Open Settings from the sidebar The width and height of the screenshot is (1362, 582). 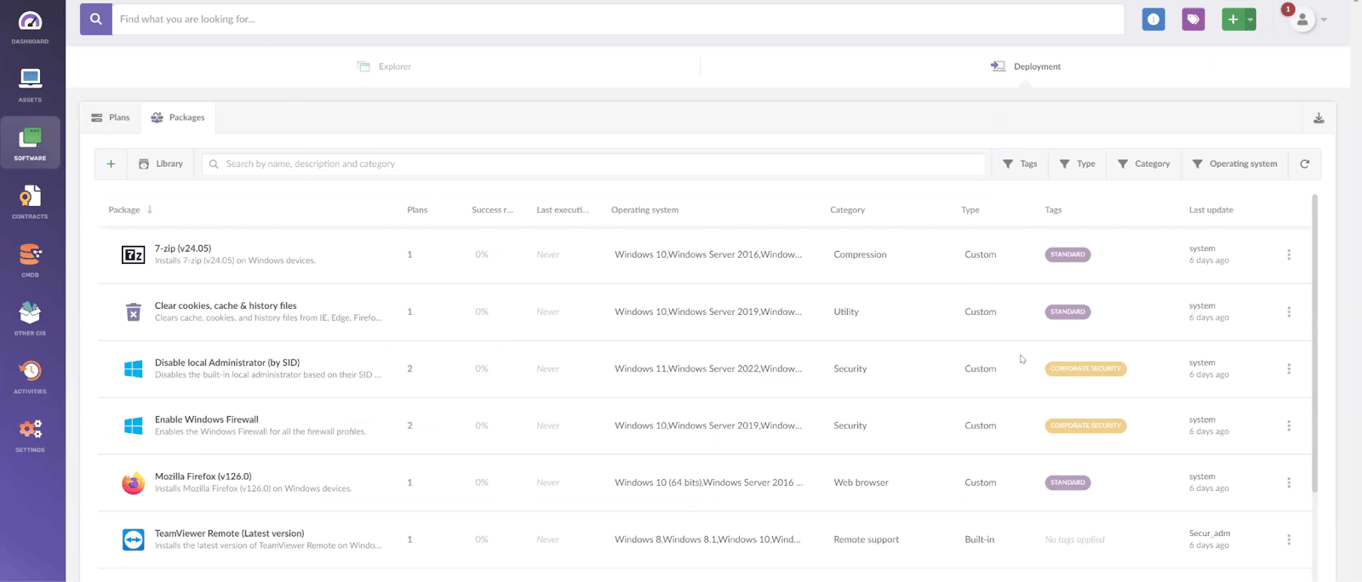tap(30, 432)
